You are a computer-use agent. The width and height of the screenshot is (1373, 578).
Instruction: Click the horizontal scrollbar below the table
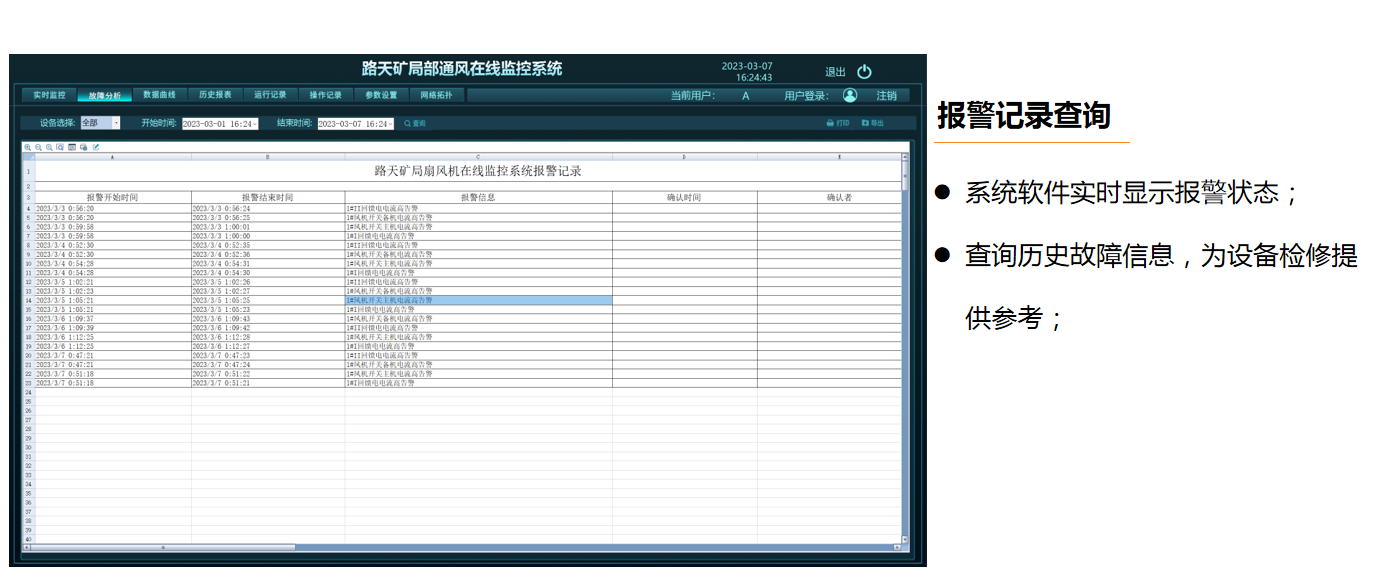(x=163, y=547)
